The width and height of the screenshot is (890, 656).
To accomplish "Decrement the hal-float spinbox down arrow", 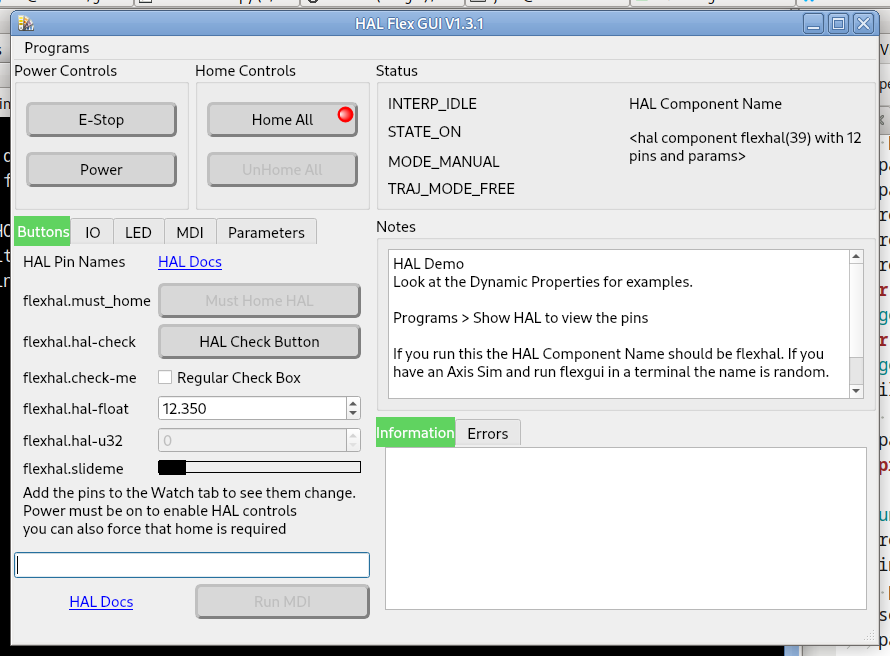I will (353, 413).
